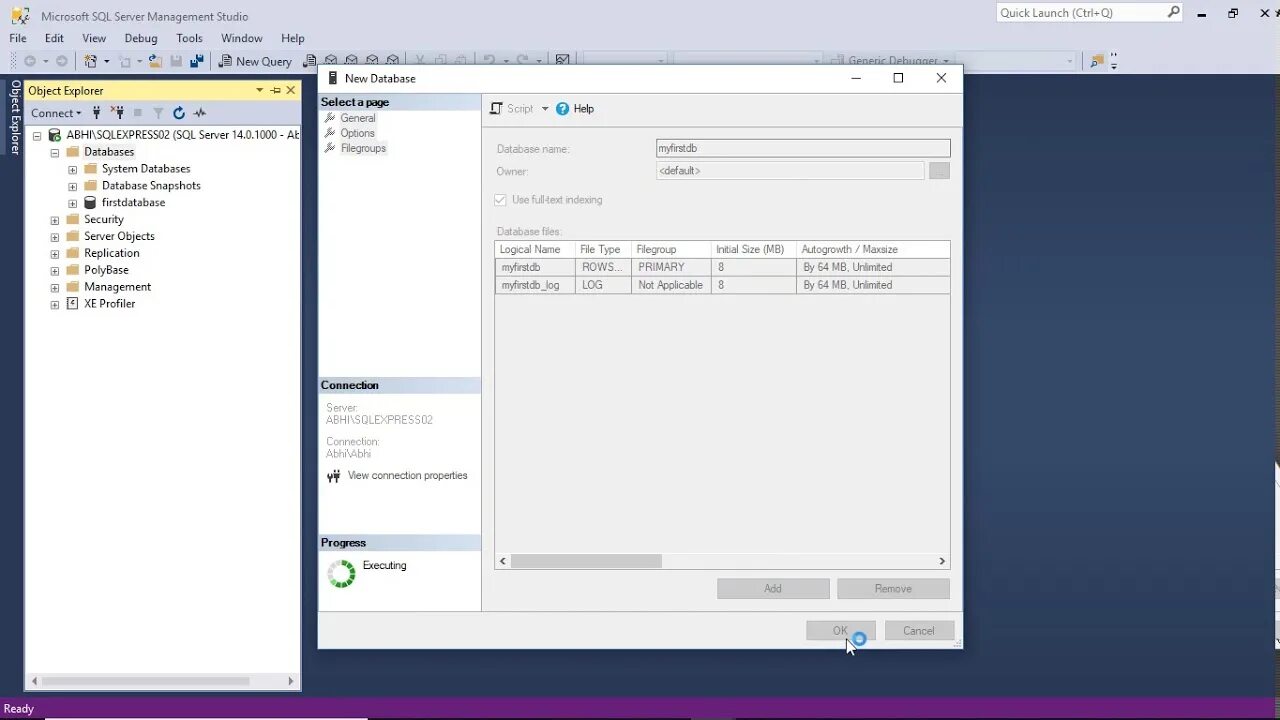Click the Add button
Image resolution: width=1280 pixels, height=720 pixels.
click(x=773, y=589)
